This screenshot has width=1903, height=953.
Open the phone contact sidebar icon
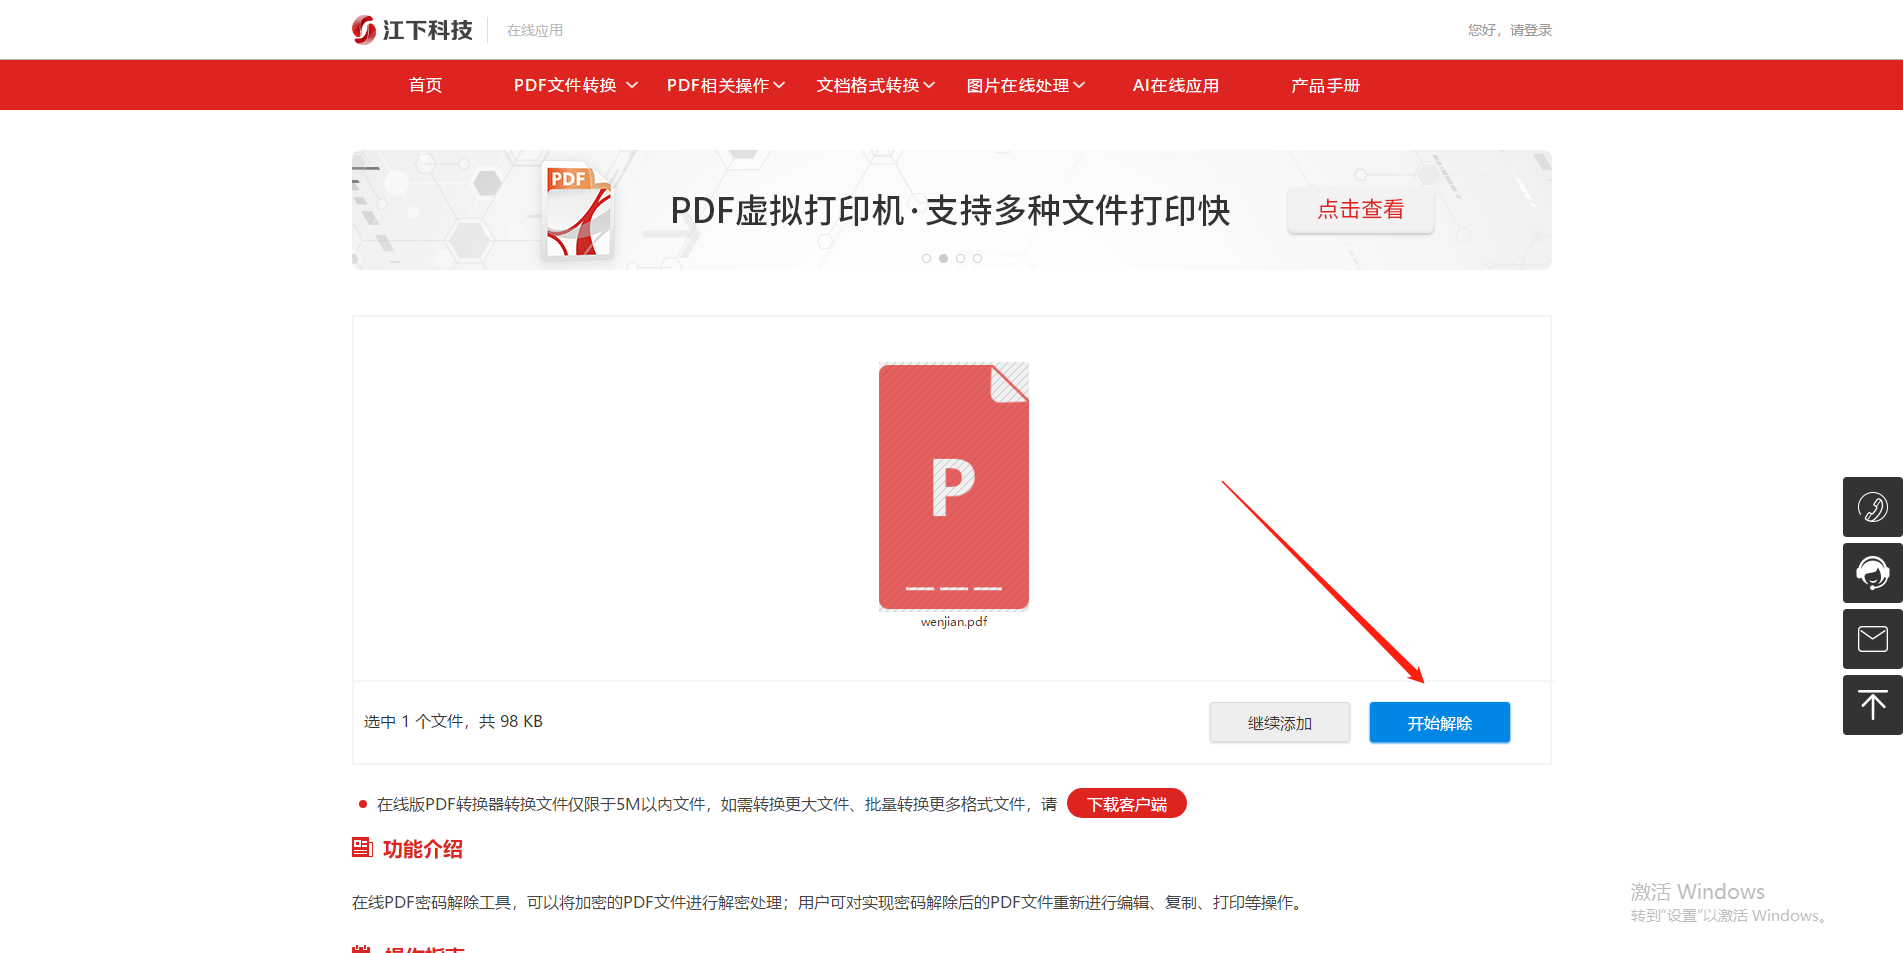[1872, 507]
